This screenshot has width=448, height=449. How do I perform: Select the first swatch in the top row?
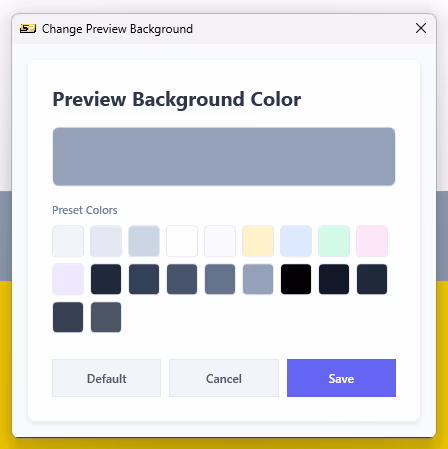(x=68, y=241)
